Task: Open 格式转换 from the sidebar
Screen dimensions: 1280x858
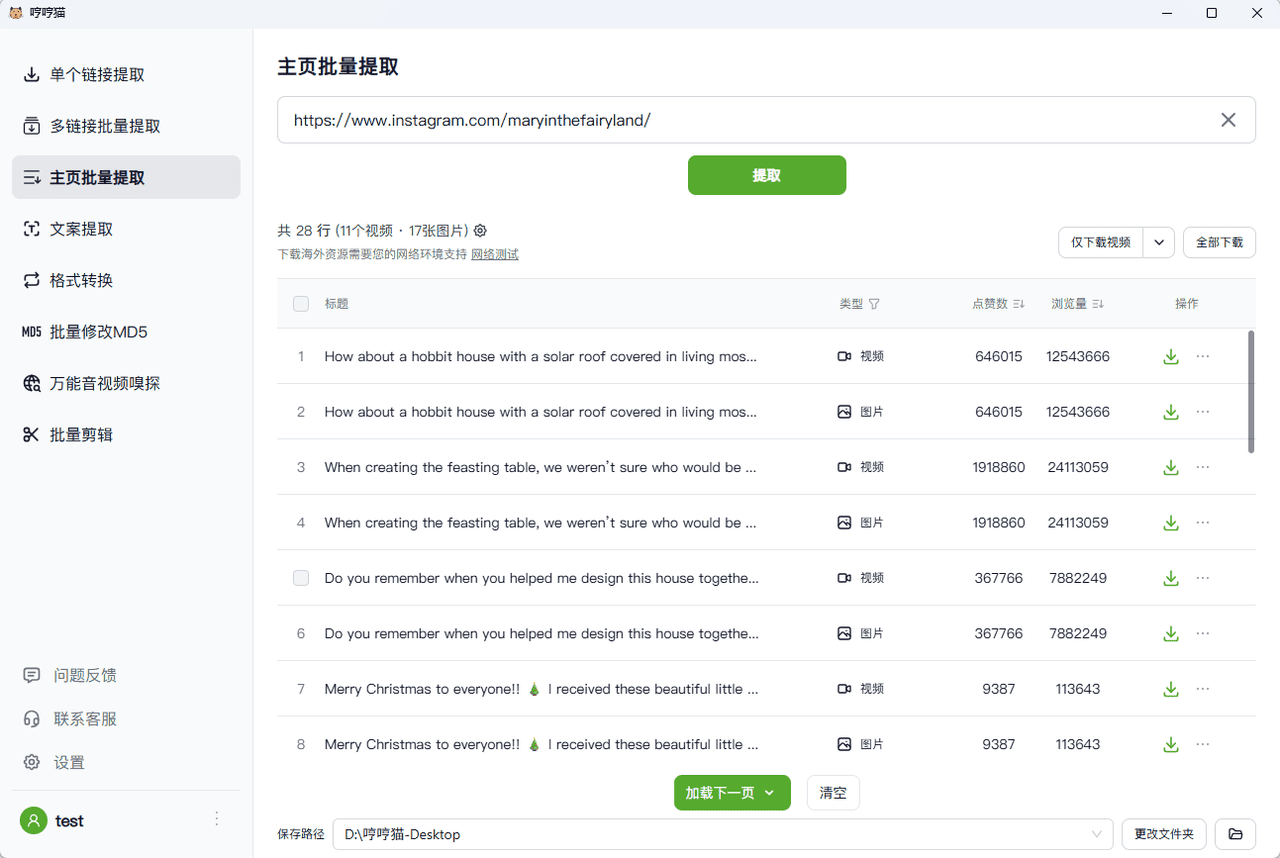Action: click(x=82, y=281)
